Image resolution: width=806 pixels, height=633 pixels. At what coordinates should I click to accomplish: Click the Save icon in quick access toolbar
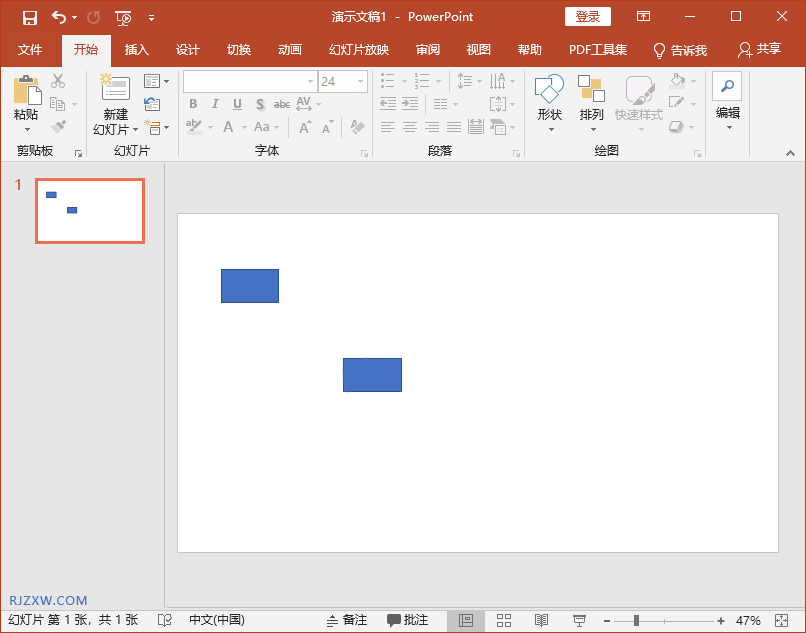tap(30, 17)
